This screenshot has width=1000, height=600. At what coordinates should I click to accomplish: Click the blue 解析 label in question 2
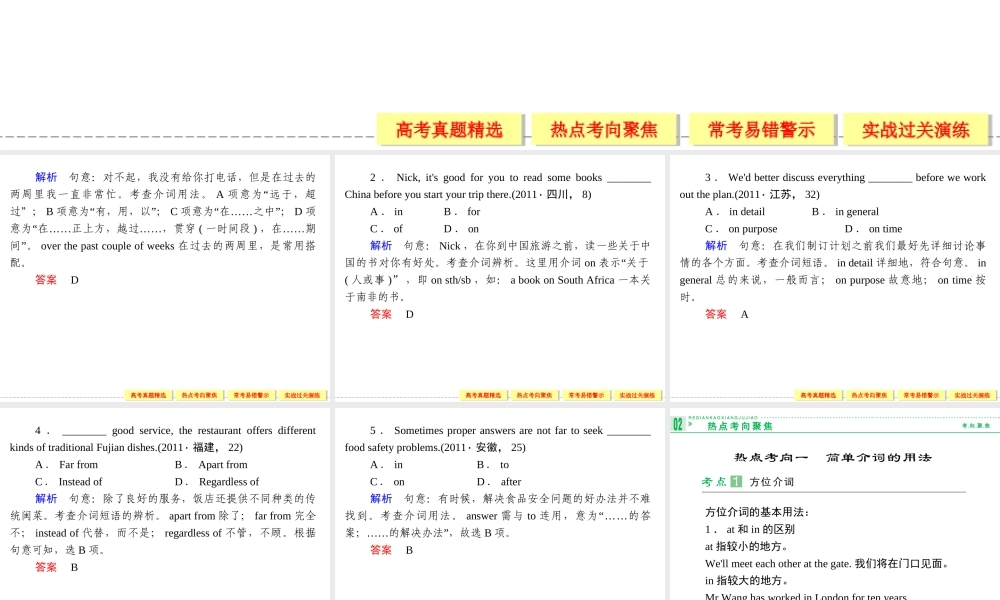pos(381,245)
